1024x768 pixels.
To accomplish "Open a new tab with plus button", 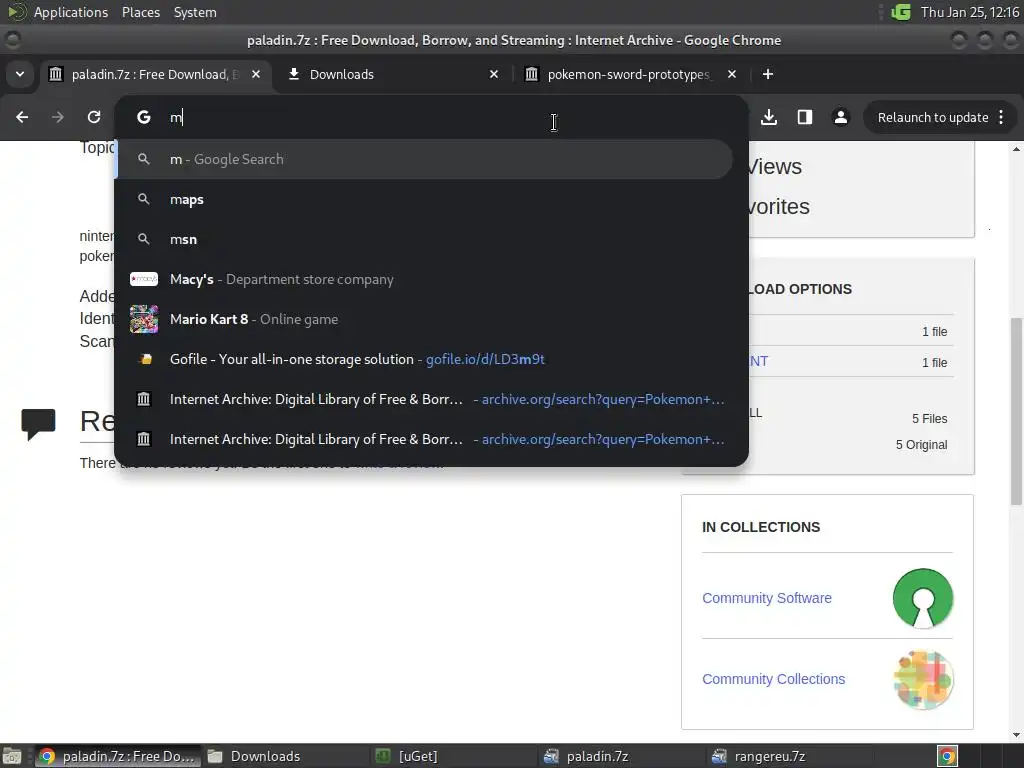I will 768,74.
